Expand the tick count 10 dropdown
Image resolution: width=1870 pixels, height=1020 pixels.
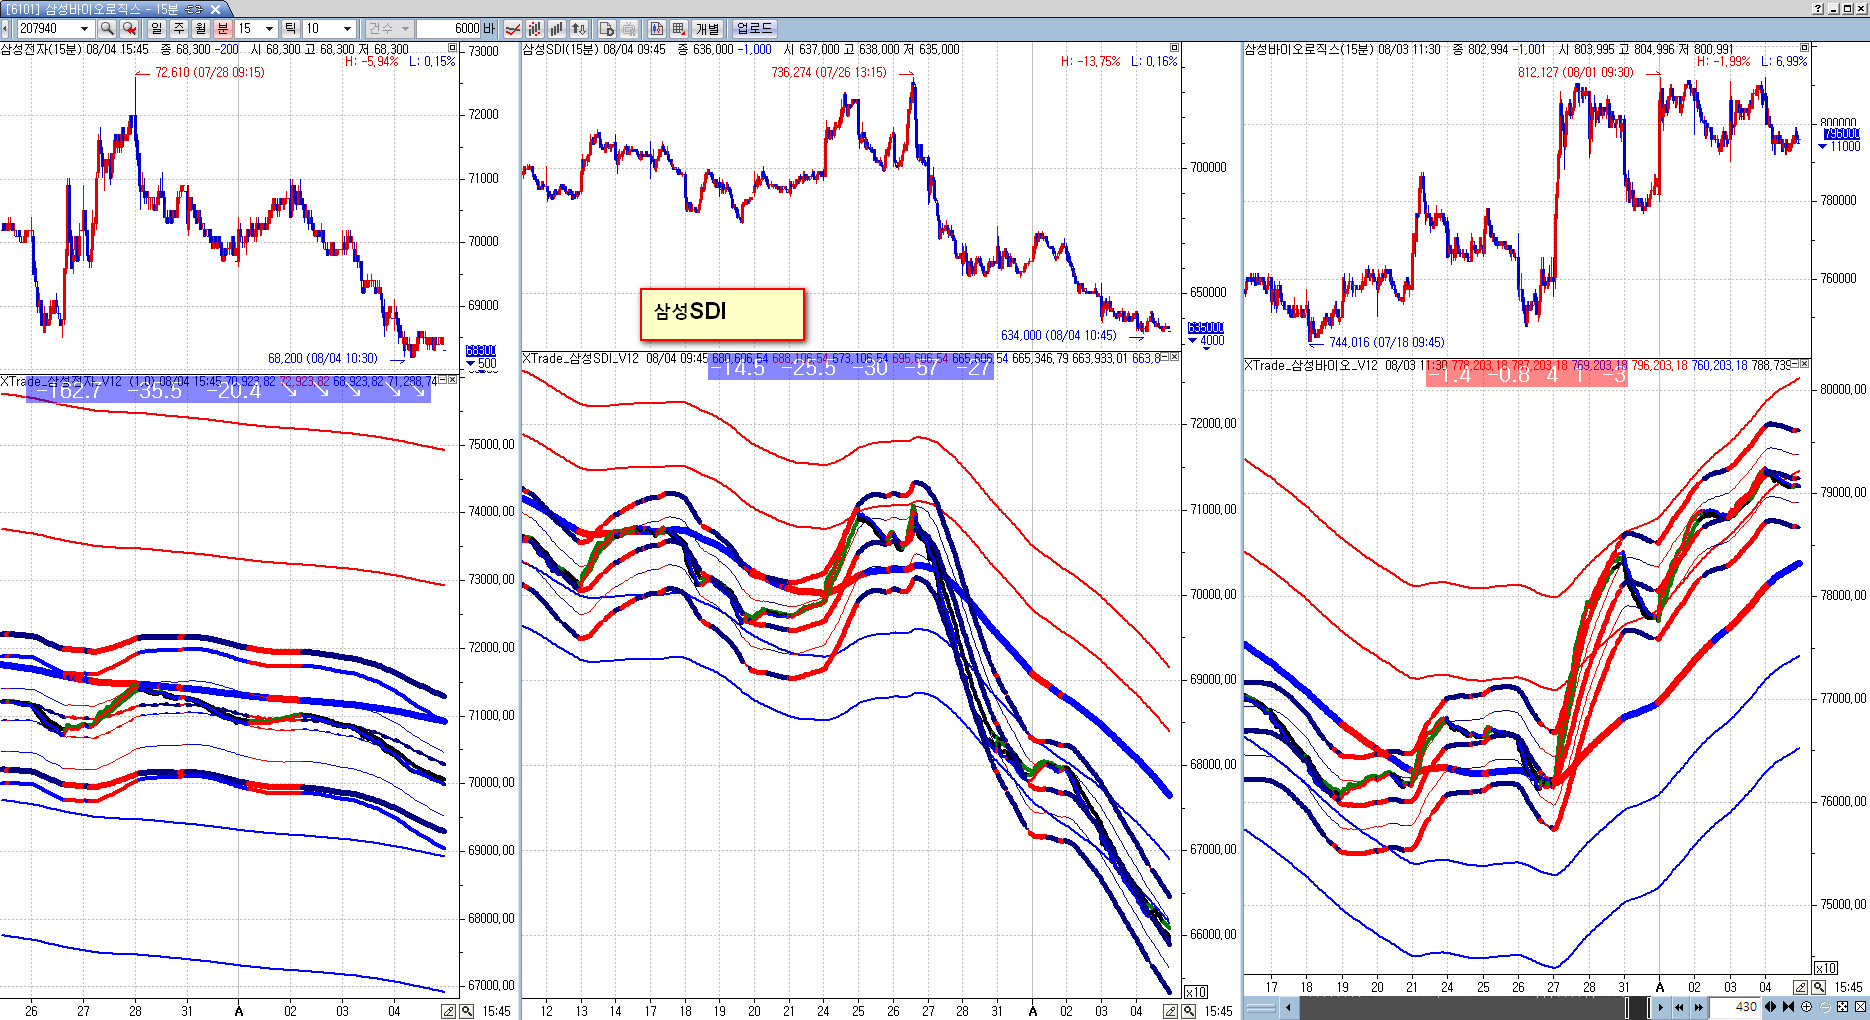[347, 29]
